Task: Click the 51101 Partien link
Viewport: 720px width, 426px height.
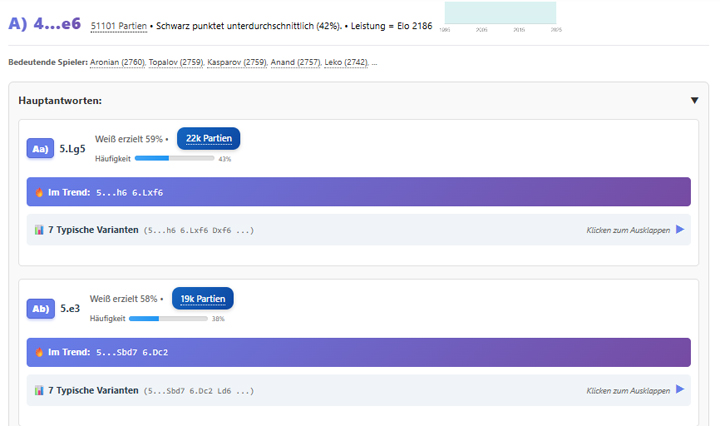Action: 118,25
